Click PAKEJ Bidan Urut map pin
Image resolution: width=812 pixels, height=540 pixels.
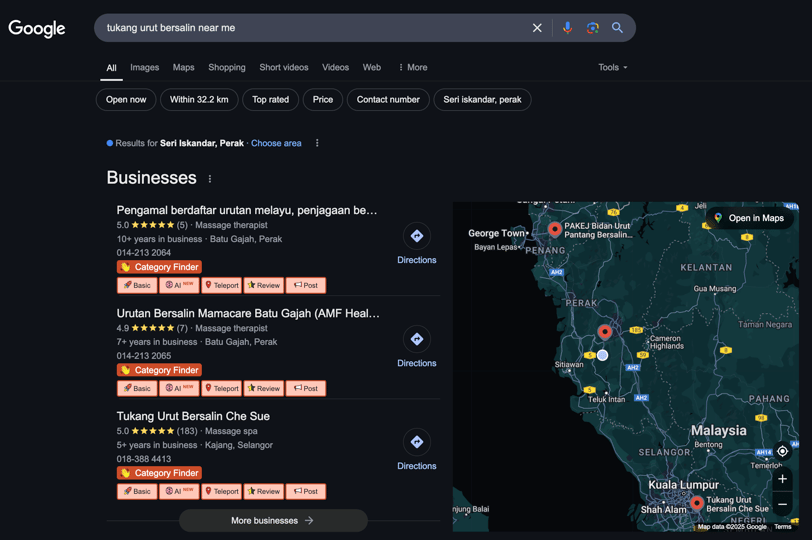pos(555,229)
